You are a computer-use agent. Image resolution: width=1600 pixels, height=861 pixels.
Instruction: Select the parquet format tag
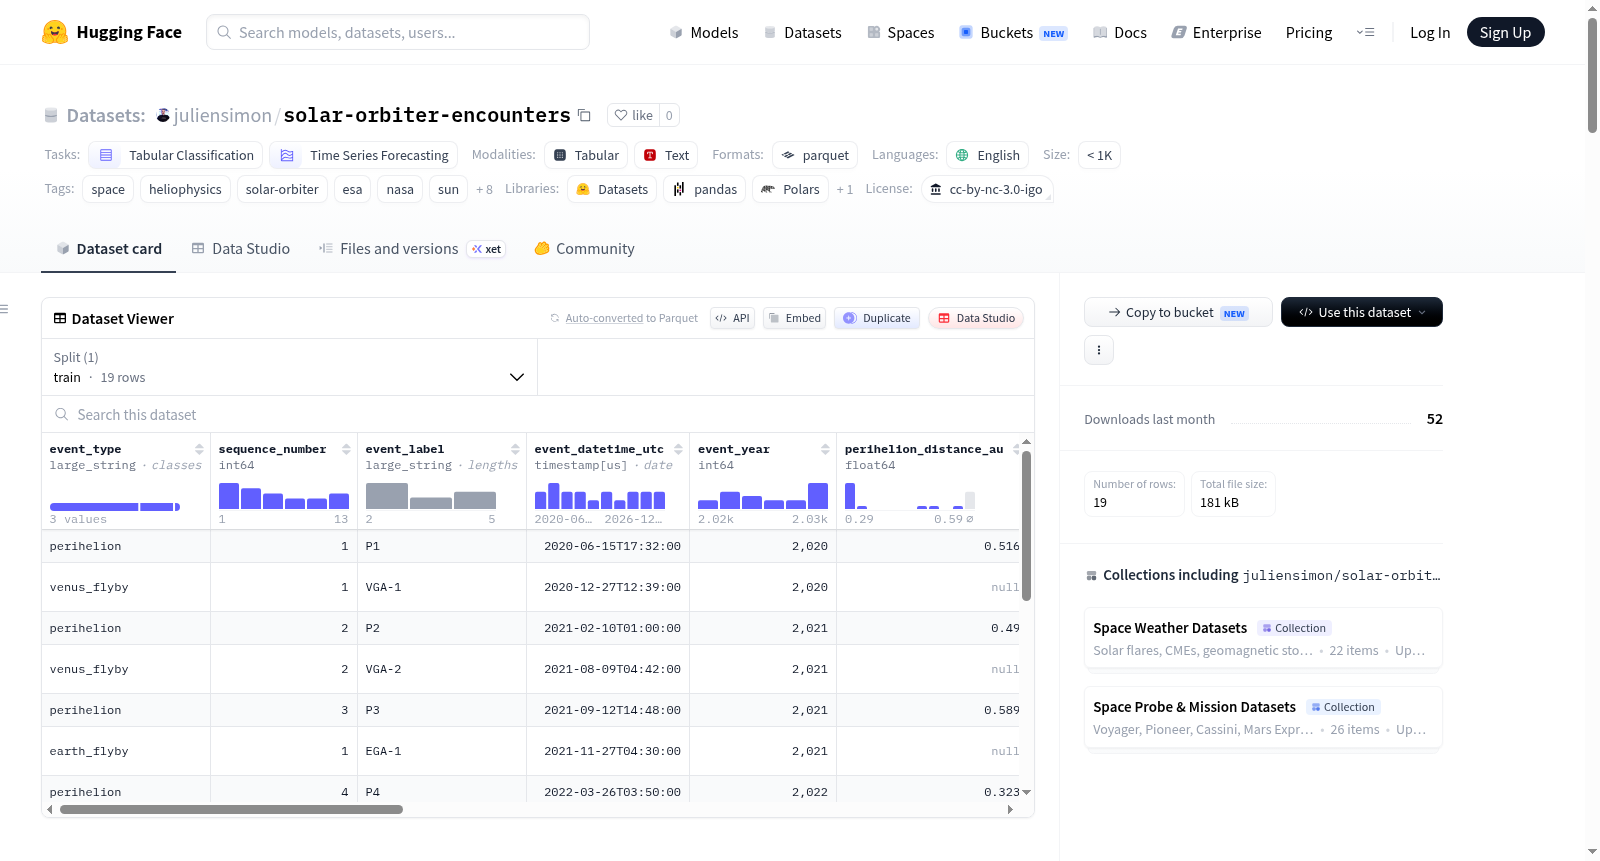(x=815, y=155)
